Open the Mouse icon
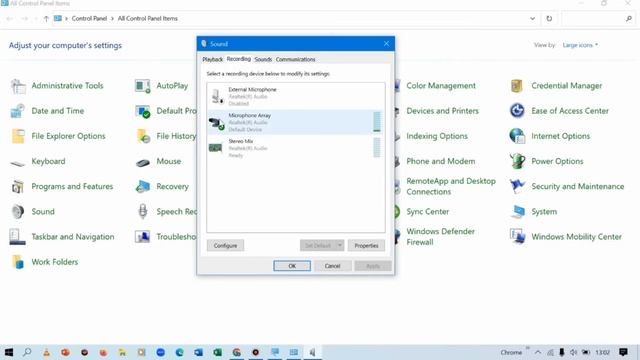The width and height of the screenshot is (640, 360). pyautogui.click(x=143, y=162)
